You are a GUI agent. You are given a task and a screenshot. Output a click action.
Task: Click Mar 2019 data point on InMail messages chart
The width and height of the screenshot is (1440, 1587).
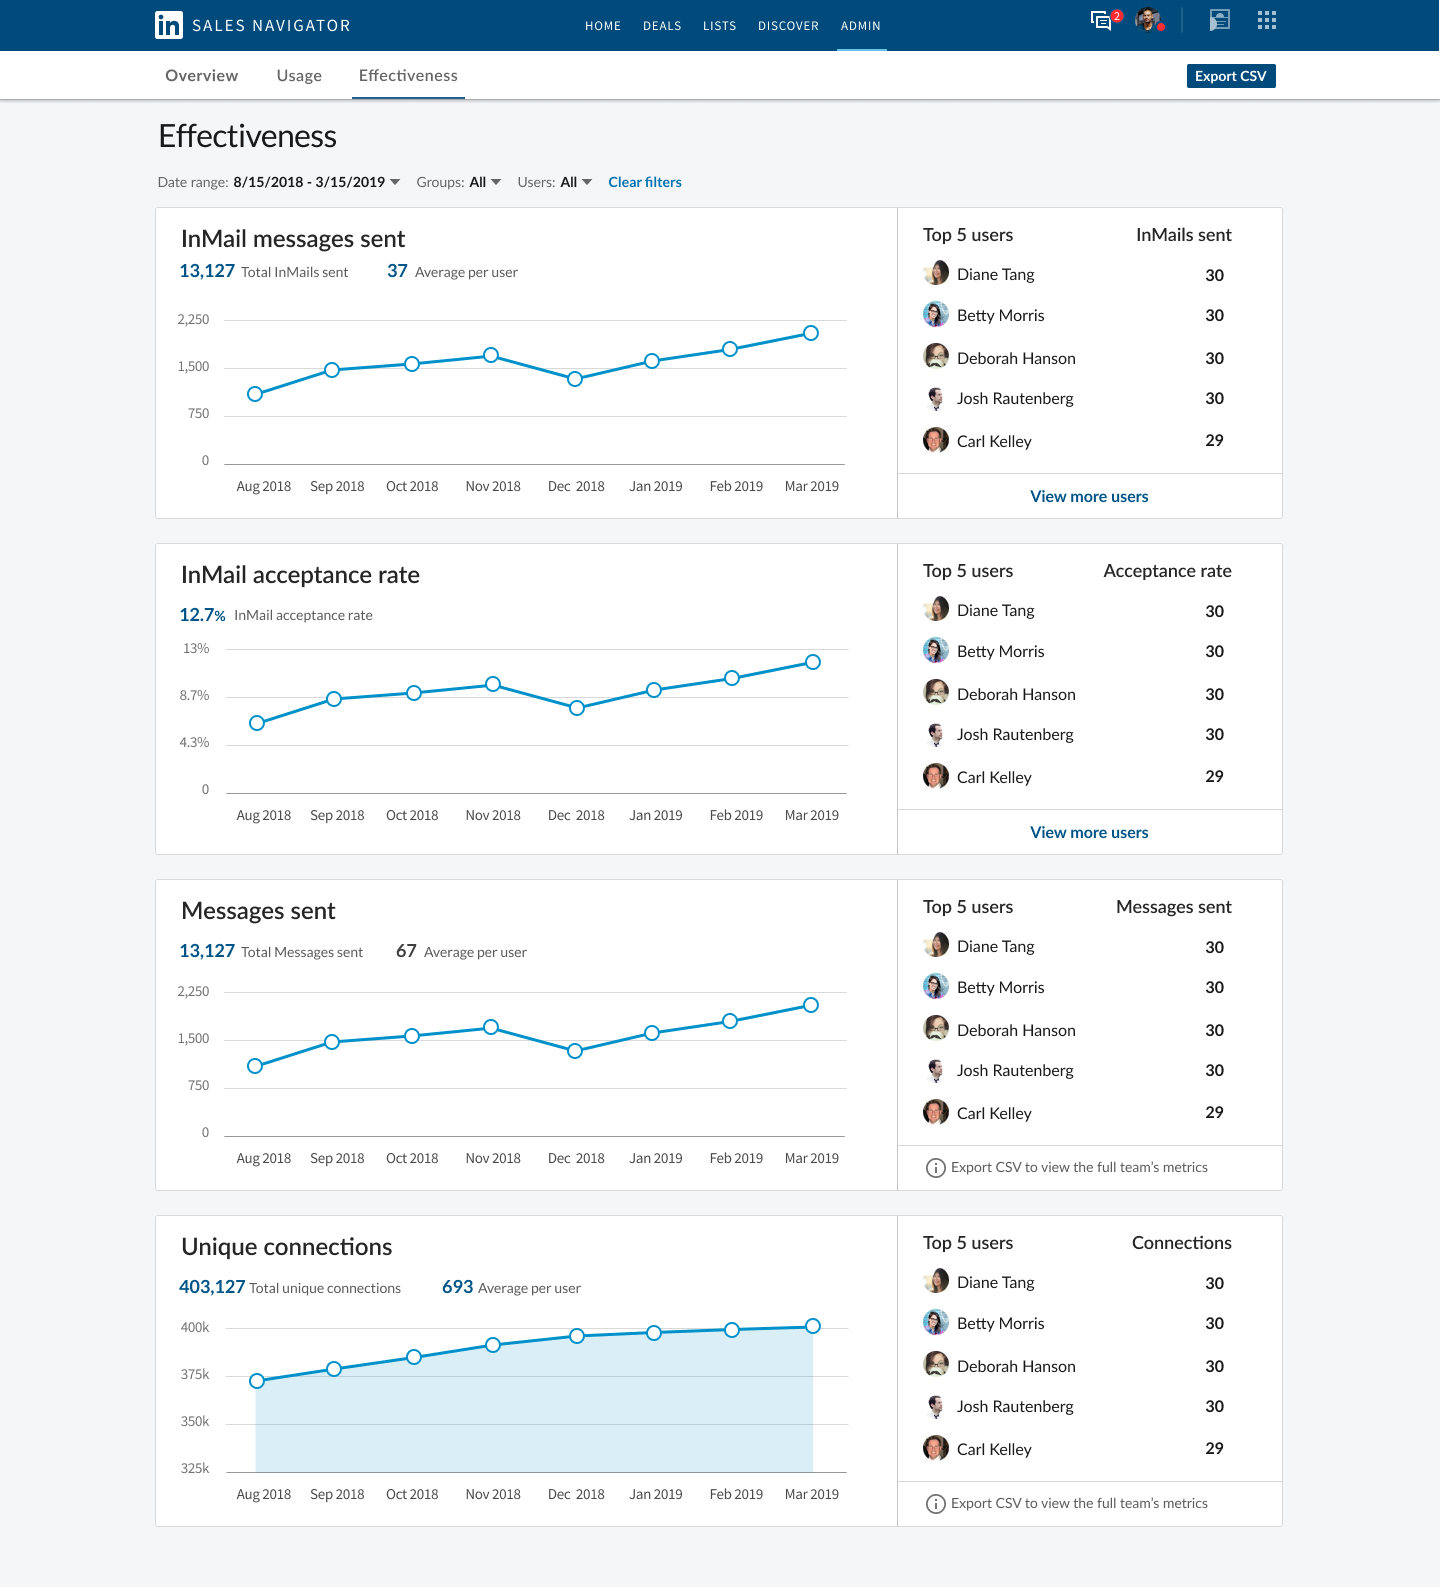[x=811, y=333]
